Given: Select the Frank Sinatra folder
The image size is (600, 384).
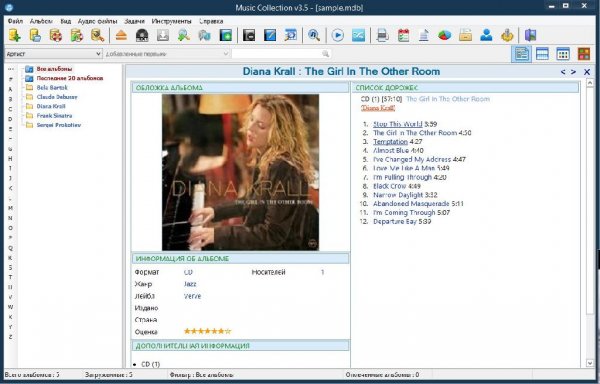Looking at the screenshot, I should (54, 116).
